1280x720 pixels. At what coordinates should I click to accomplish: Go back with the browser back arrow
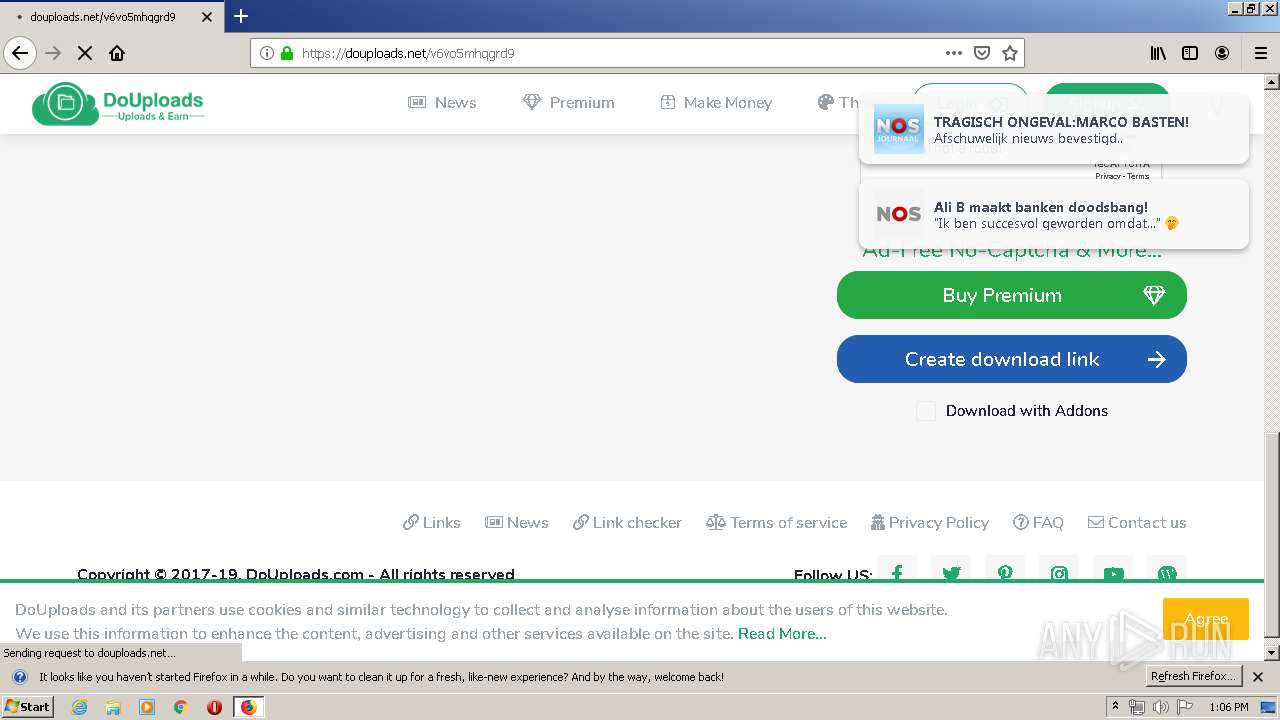(x=20, y=53)
